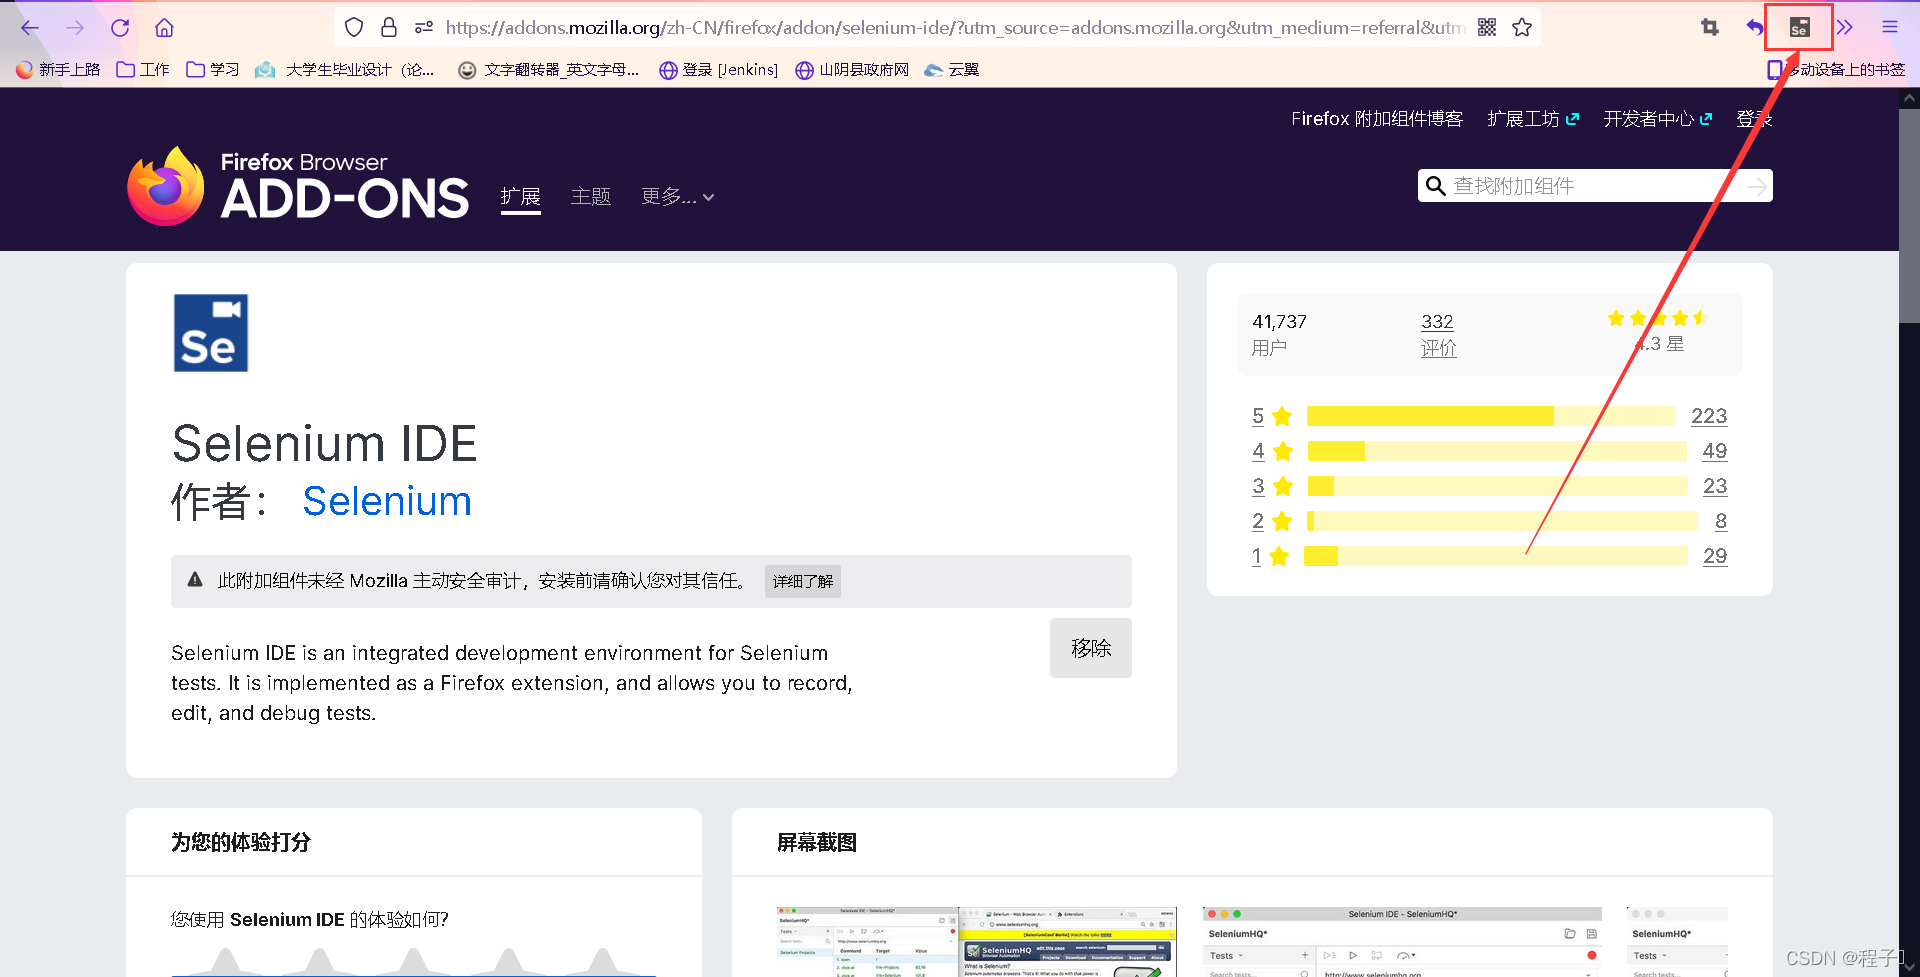Open the Selenium IDE extension from toolbar
This screenshot has width=1920, height=977.
click(1799, 27)
